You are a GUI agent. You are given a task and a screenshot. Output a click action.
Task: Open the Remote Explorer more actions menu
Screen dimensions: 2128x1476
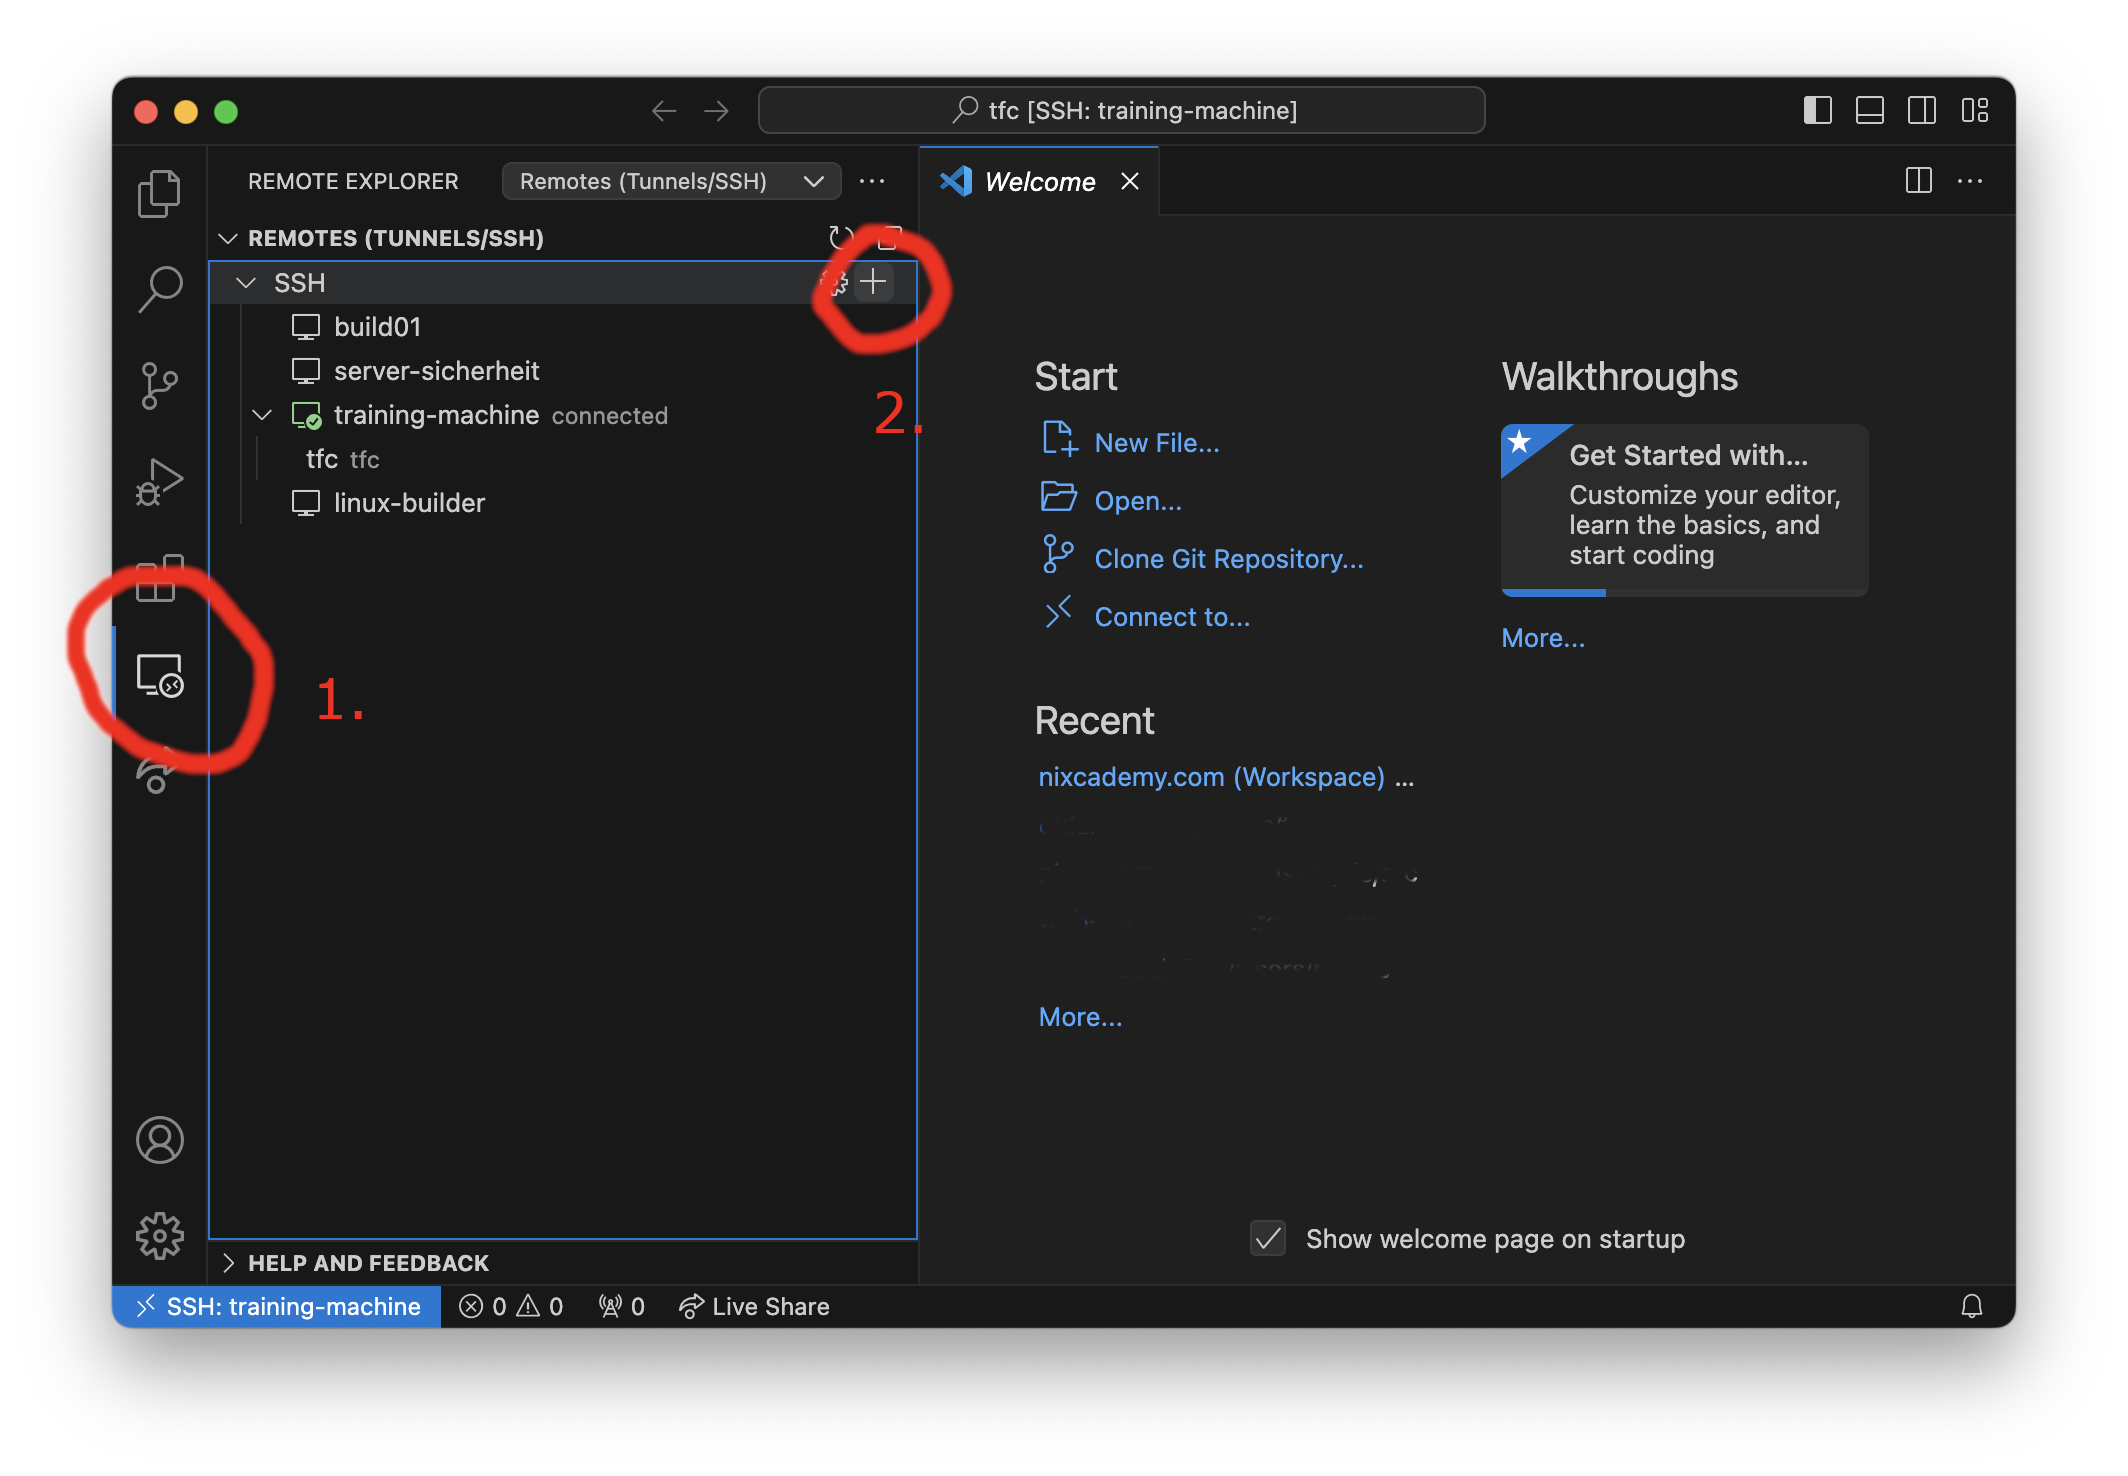coord(872,181)
